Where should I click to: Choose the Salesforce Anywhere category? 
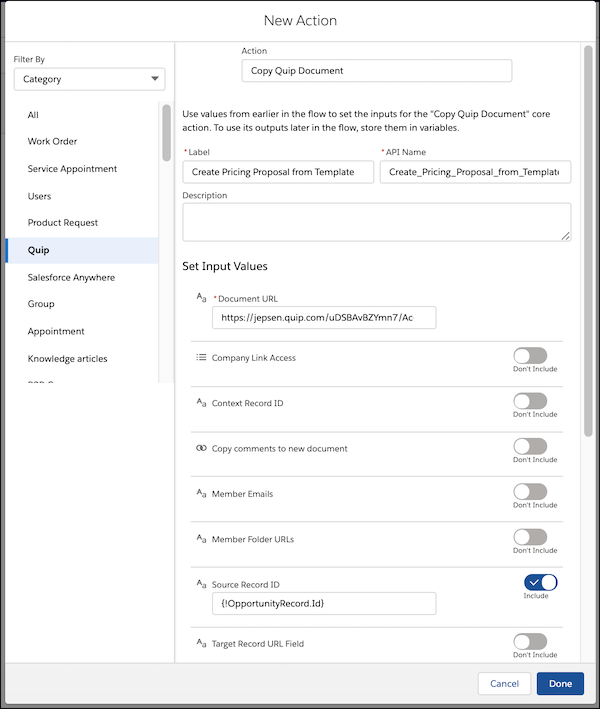tap(82, 277)
